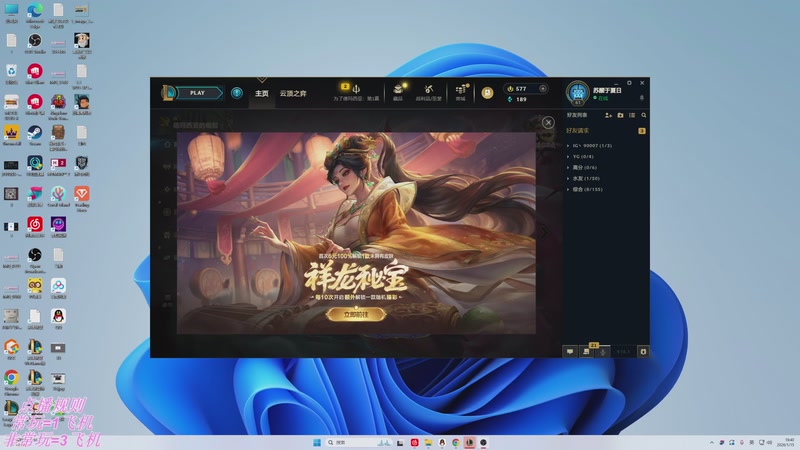Open friend list sort options icon
The image size is (800, 450).
632,115
